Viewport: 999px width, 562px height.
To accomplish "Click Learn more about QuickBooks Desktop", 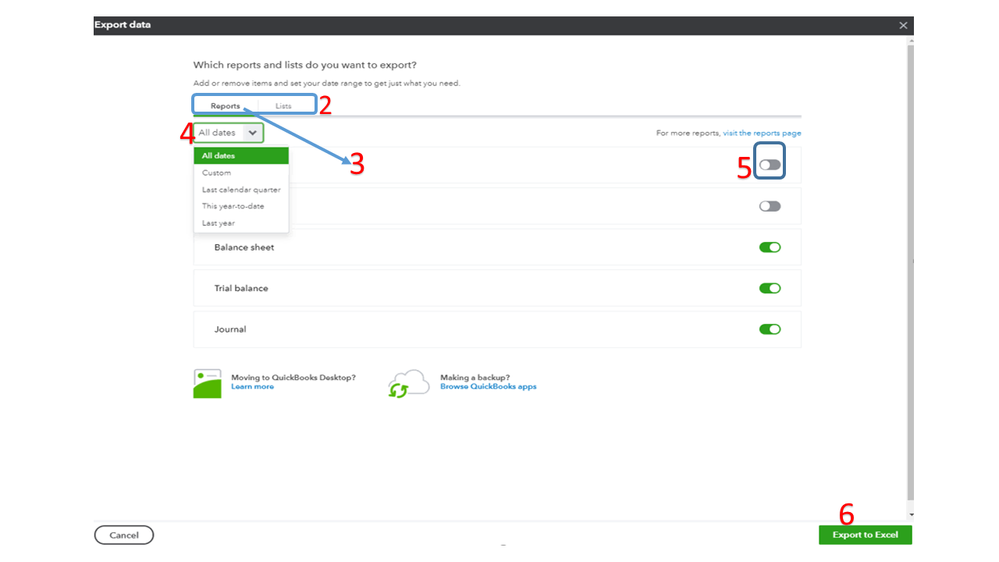I will coord(252,387).
